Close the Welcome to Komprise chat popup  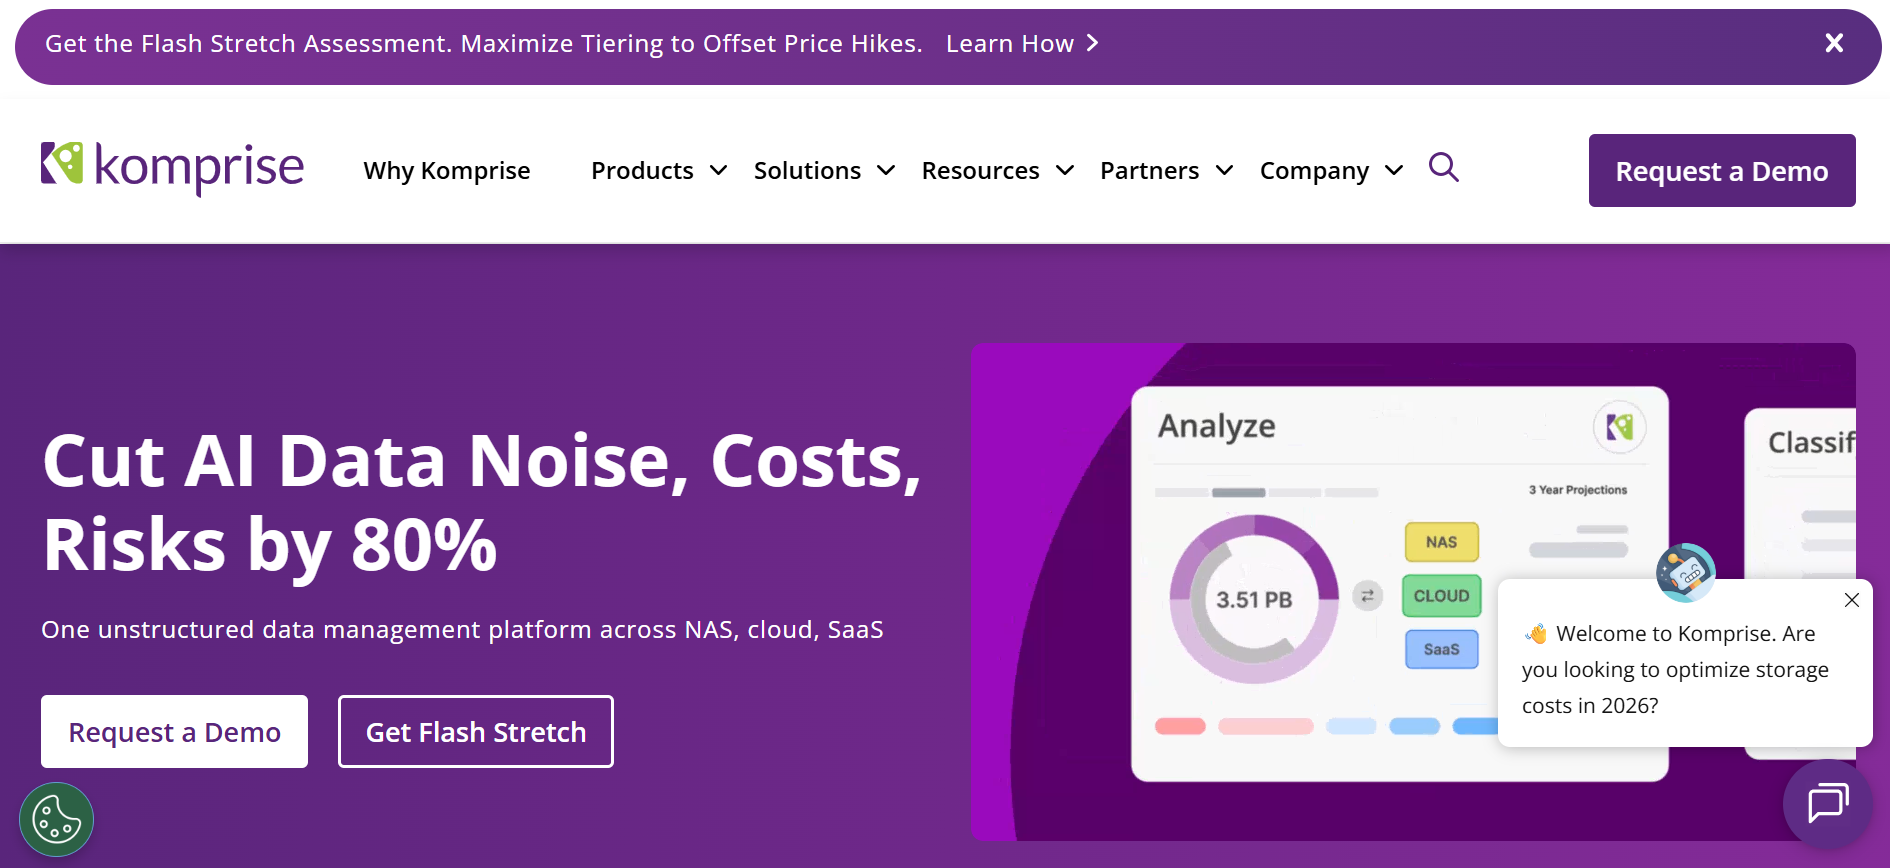pos(1851,600)
